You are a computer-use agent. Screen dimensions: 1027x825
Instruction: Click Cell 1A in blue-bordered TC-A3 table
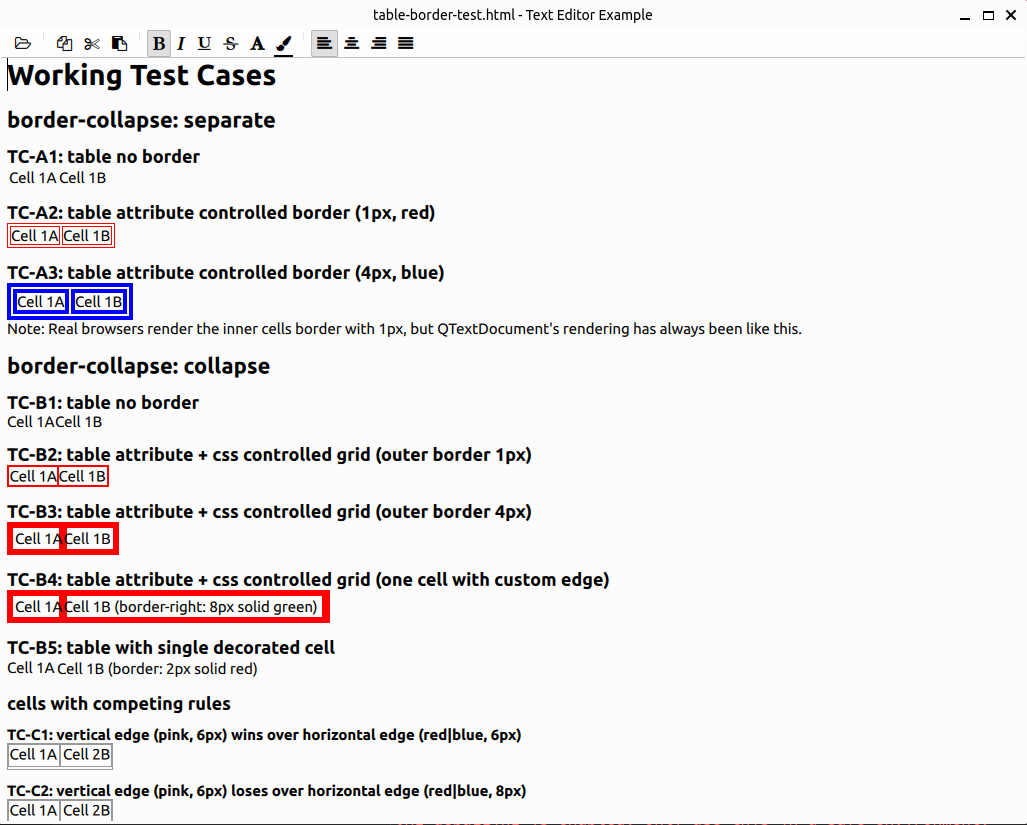(x=41, y=302)
